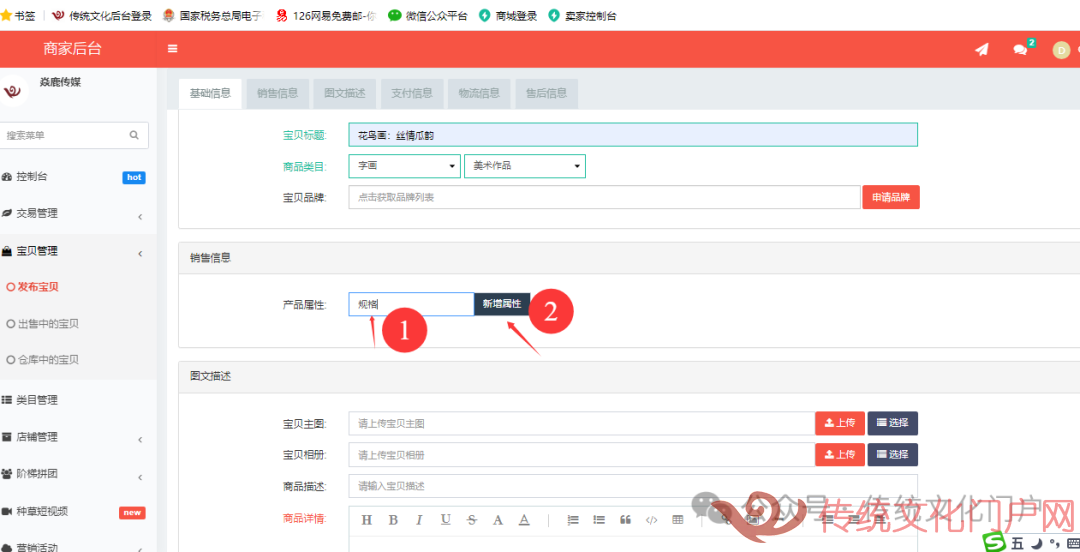Image resolution: width=1080 pixels, height=552 pixels.
Task: Open 控制台 in the sidebar
Action: point(78,177)
